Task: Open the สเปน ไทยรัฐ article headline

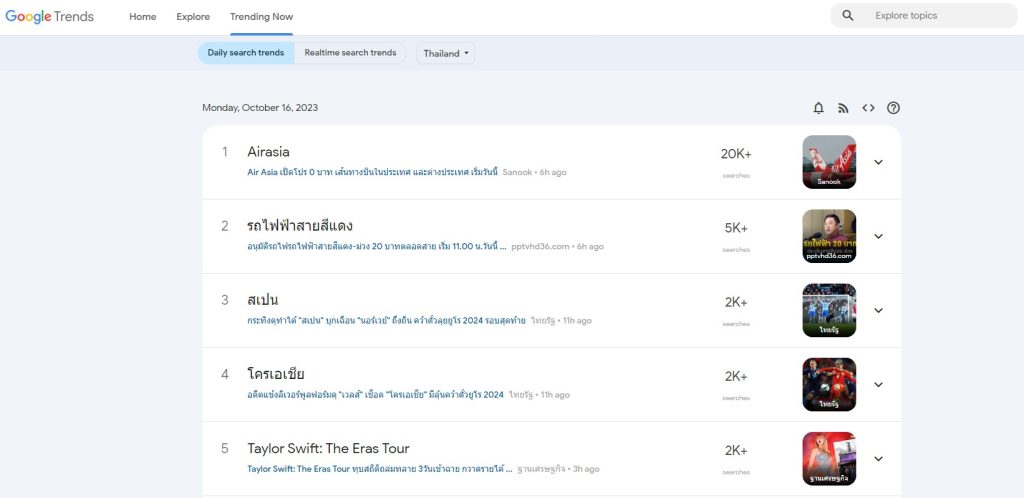Action: pyautogui.click(x=386, y=321)
